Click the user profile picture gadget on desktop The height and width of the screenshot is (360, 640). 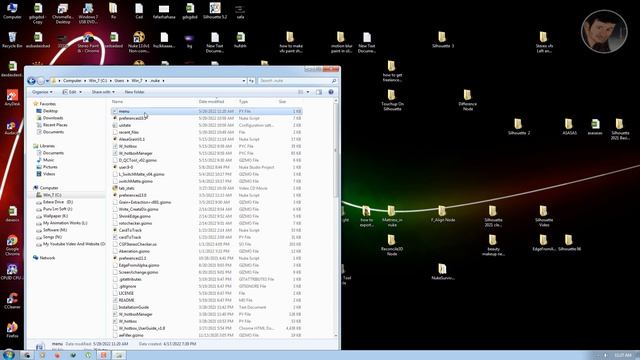point(604,31)
